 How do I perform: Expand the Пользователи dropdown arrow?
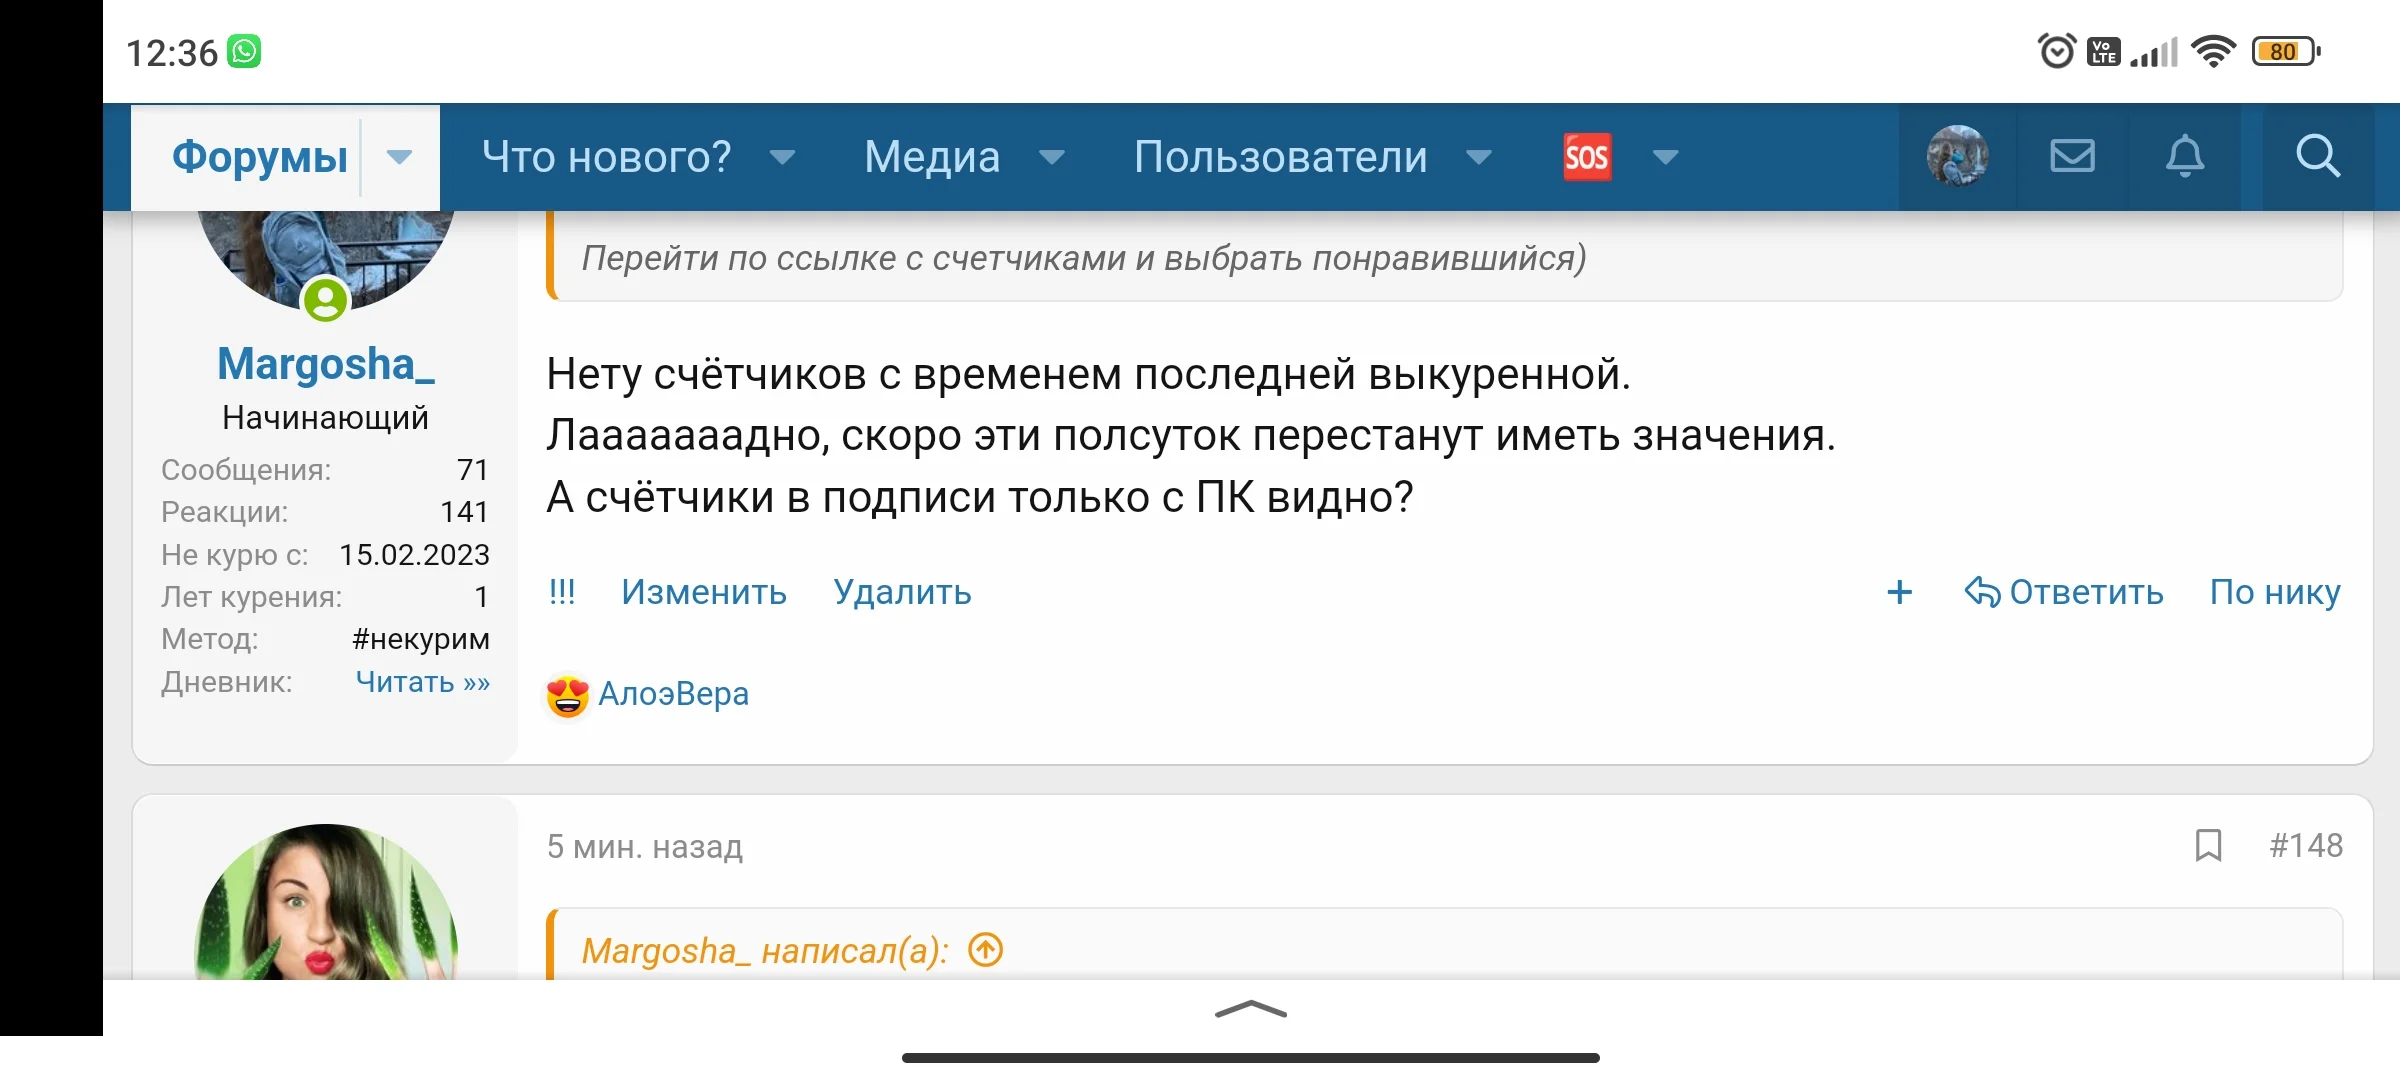(x=1479, y=157)
